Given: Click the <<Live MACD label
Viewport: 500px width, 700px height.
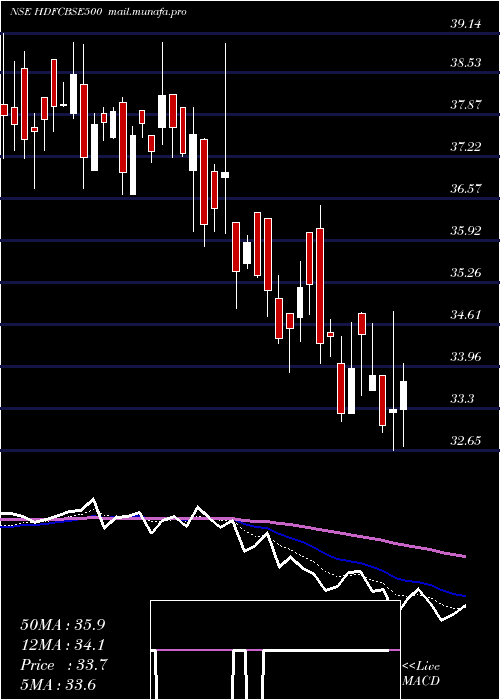Looking at the screenshot, I should click(421, 673).
